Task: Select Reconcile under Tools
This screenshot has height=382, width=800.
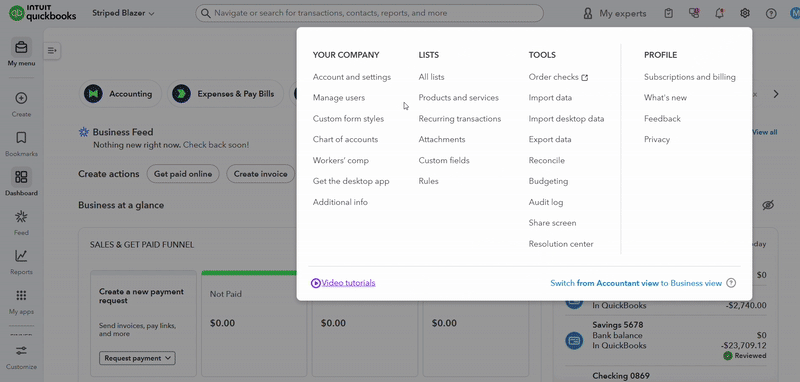Action: point(546,160)
